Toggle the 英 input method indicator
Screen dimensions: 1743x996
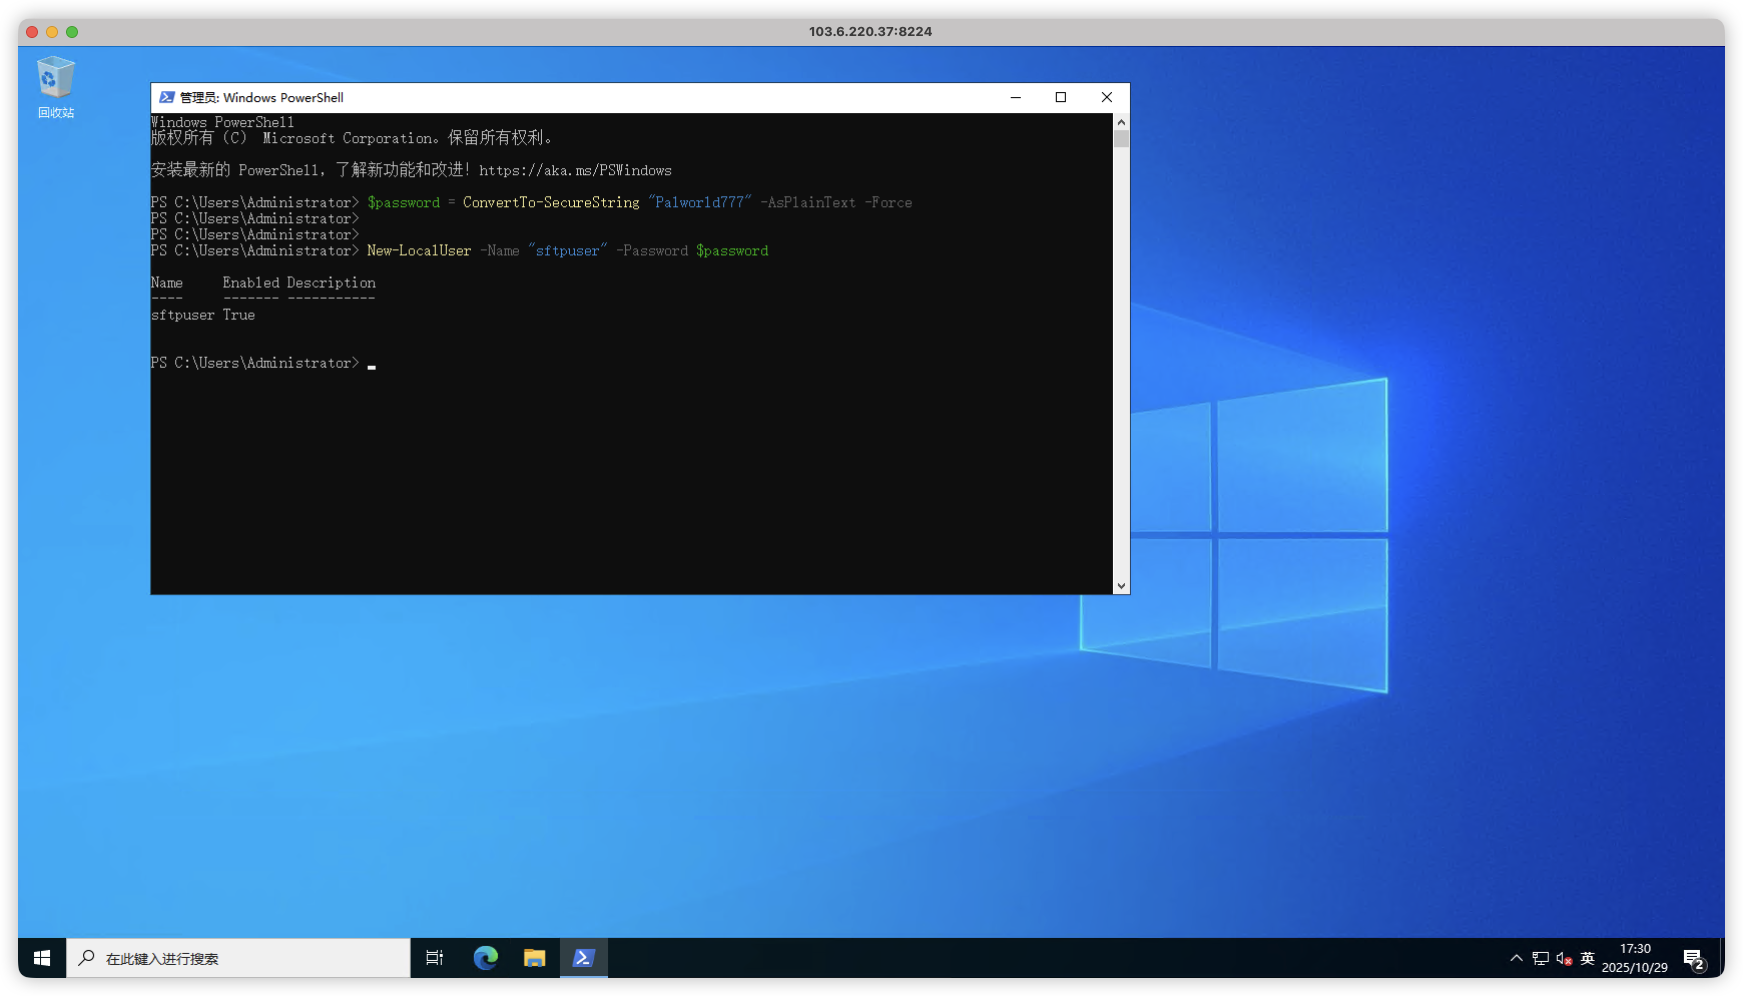point(1587,958)
